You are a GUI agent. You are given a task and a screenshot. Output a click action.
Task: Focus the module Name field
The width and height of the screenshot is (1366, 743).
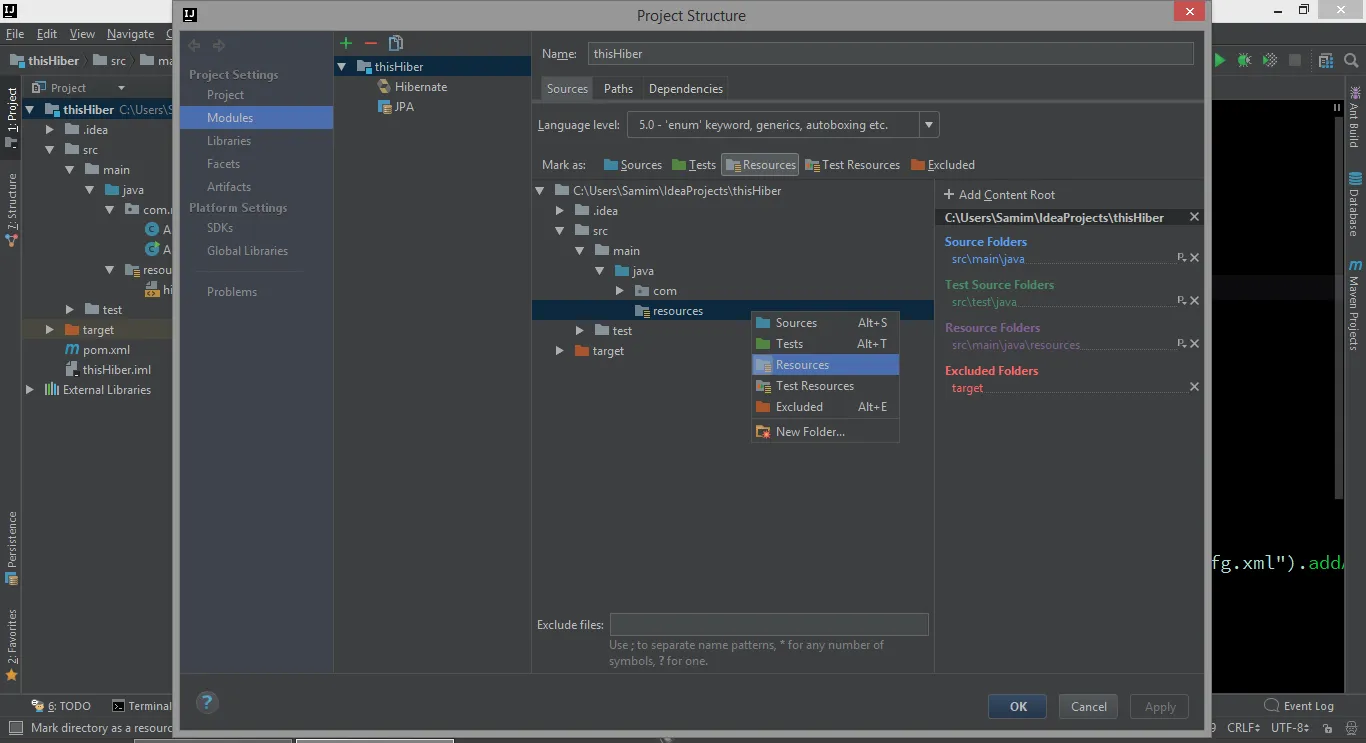pos(890,54)
